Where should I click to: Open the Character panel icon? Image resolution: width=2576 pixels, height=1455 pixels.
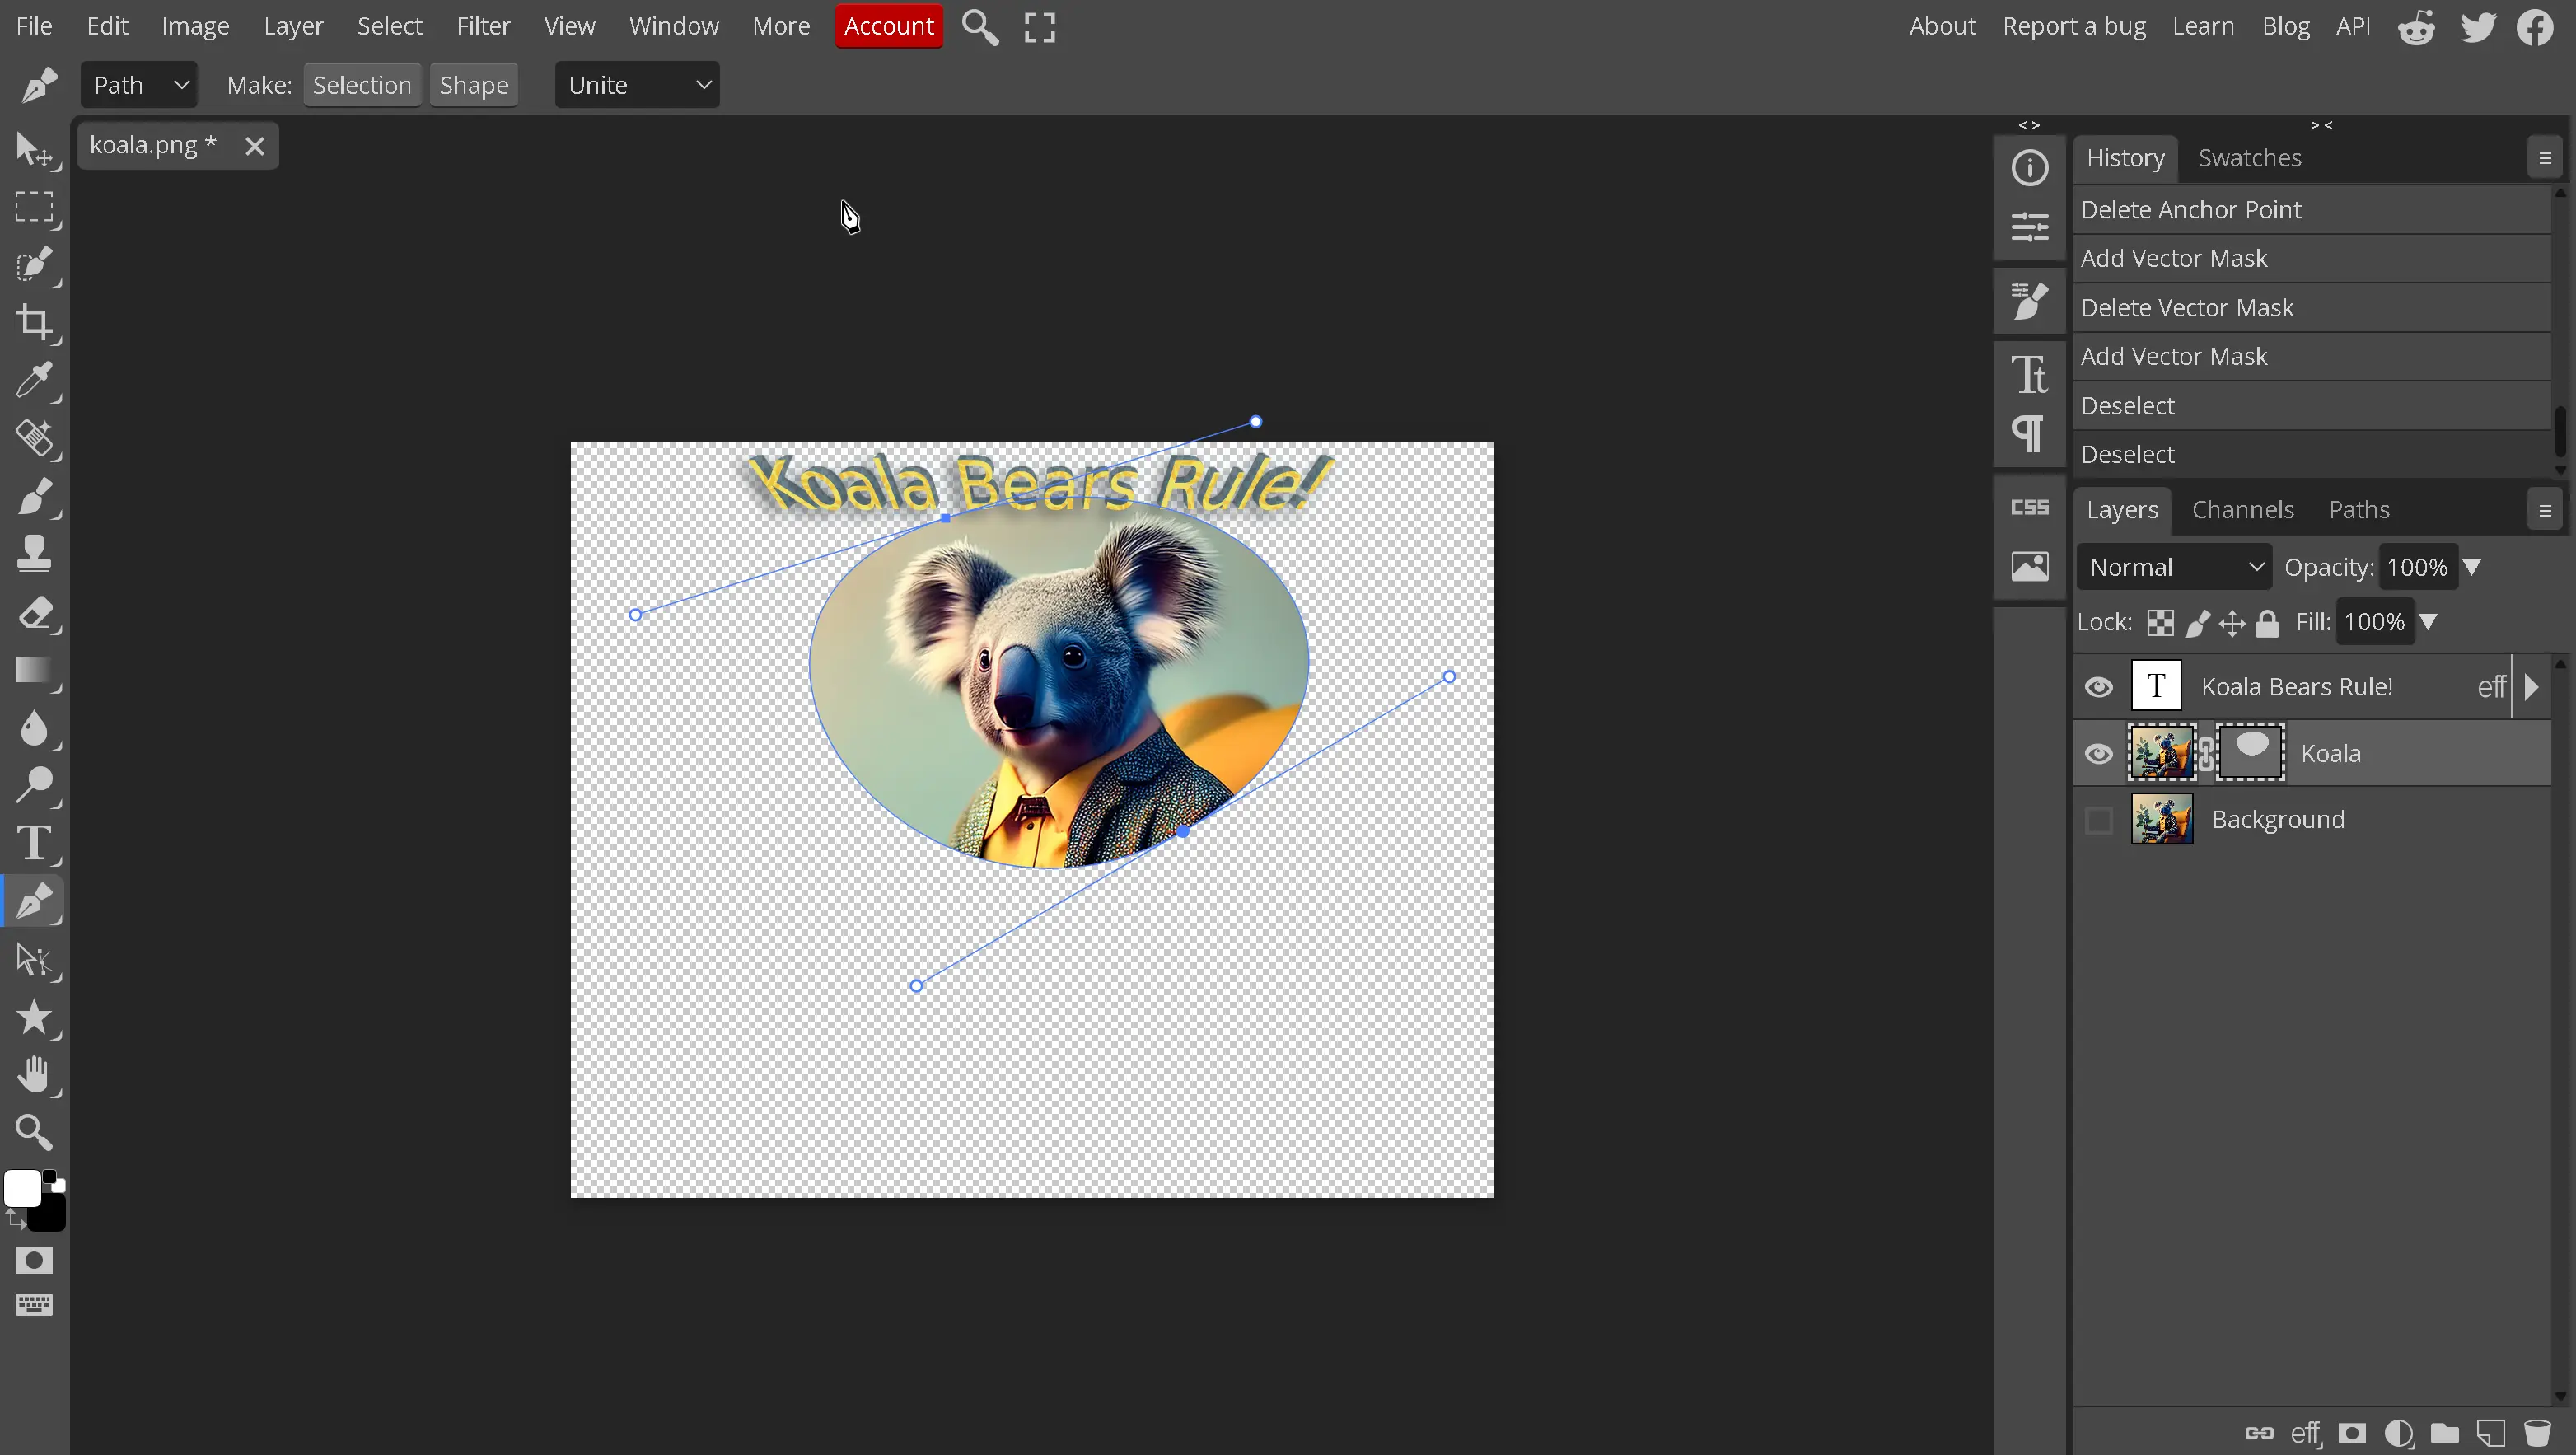pyautogui.click(x=2030, y=375)
